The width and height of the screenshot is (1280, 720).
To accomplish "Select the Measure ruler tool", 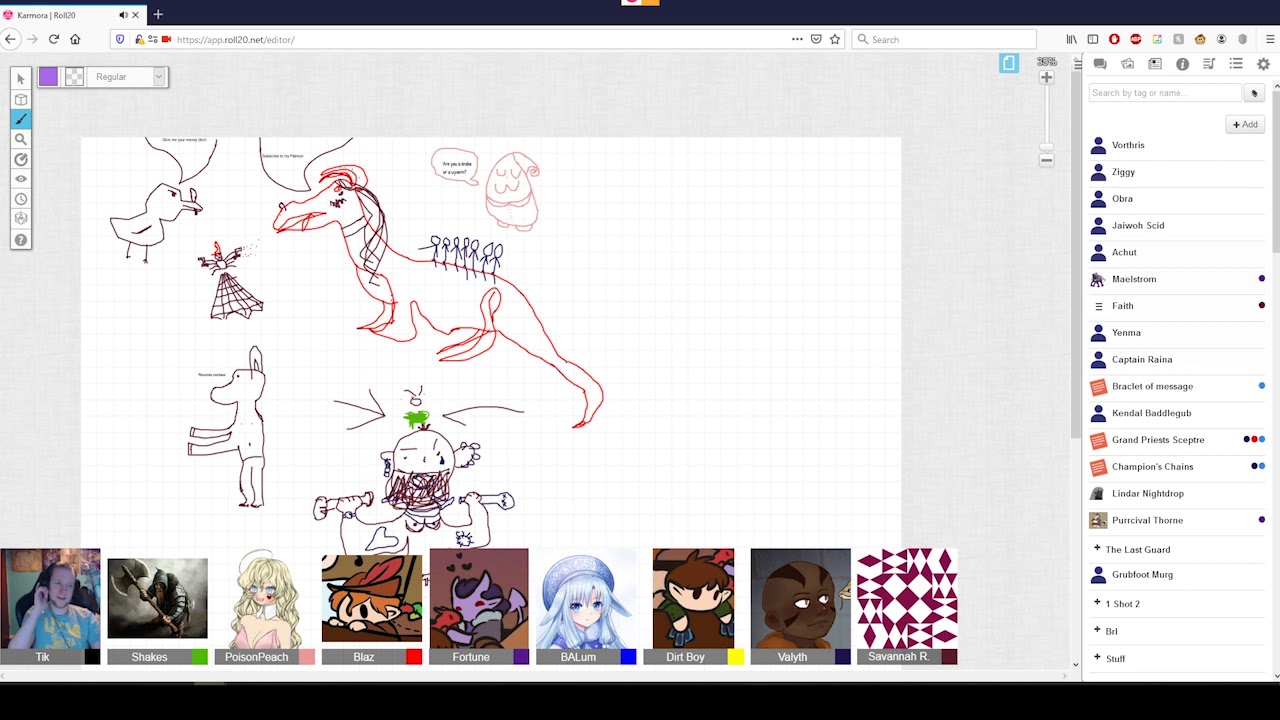I will click(21, 159).
